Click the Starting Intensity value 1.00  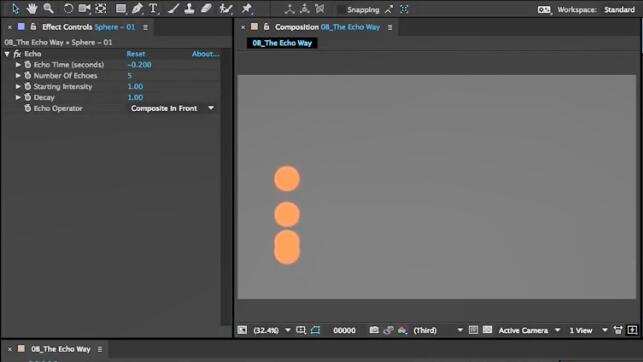[x=135, y=87]
